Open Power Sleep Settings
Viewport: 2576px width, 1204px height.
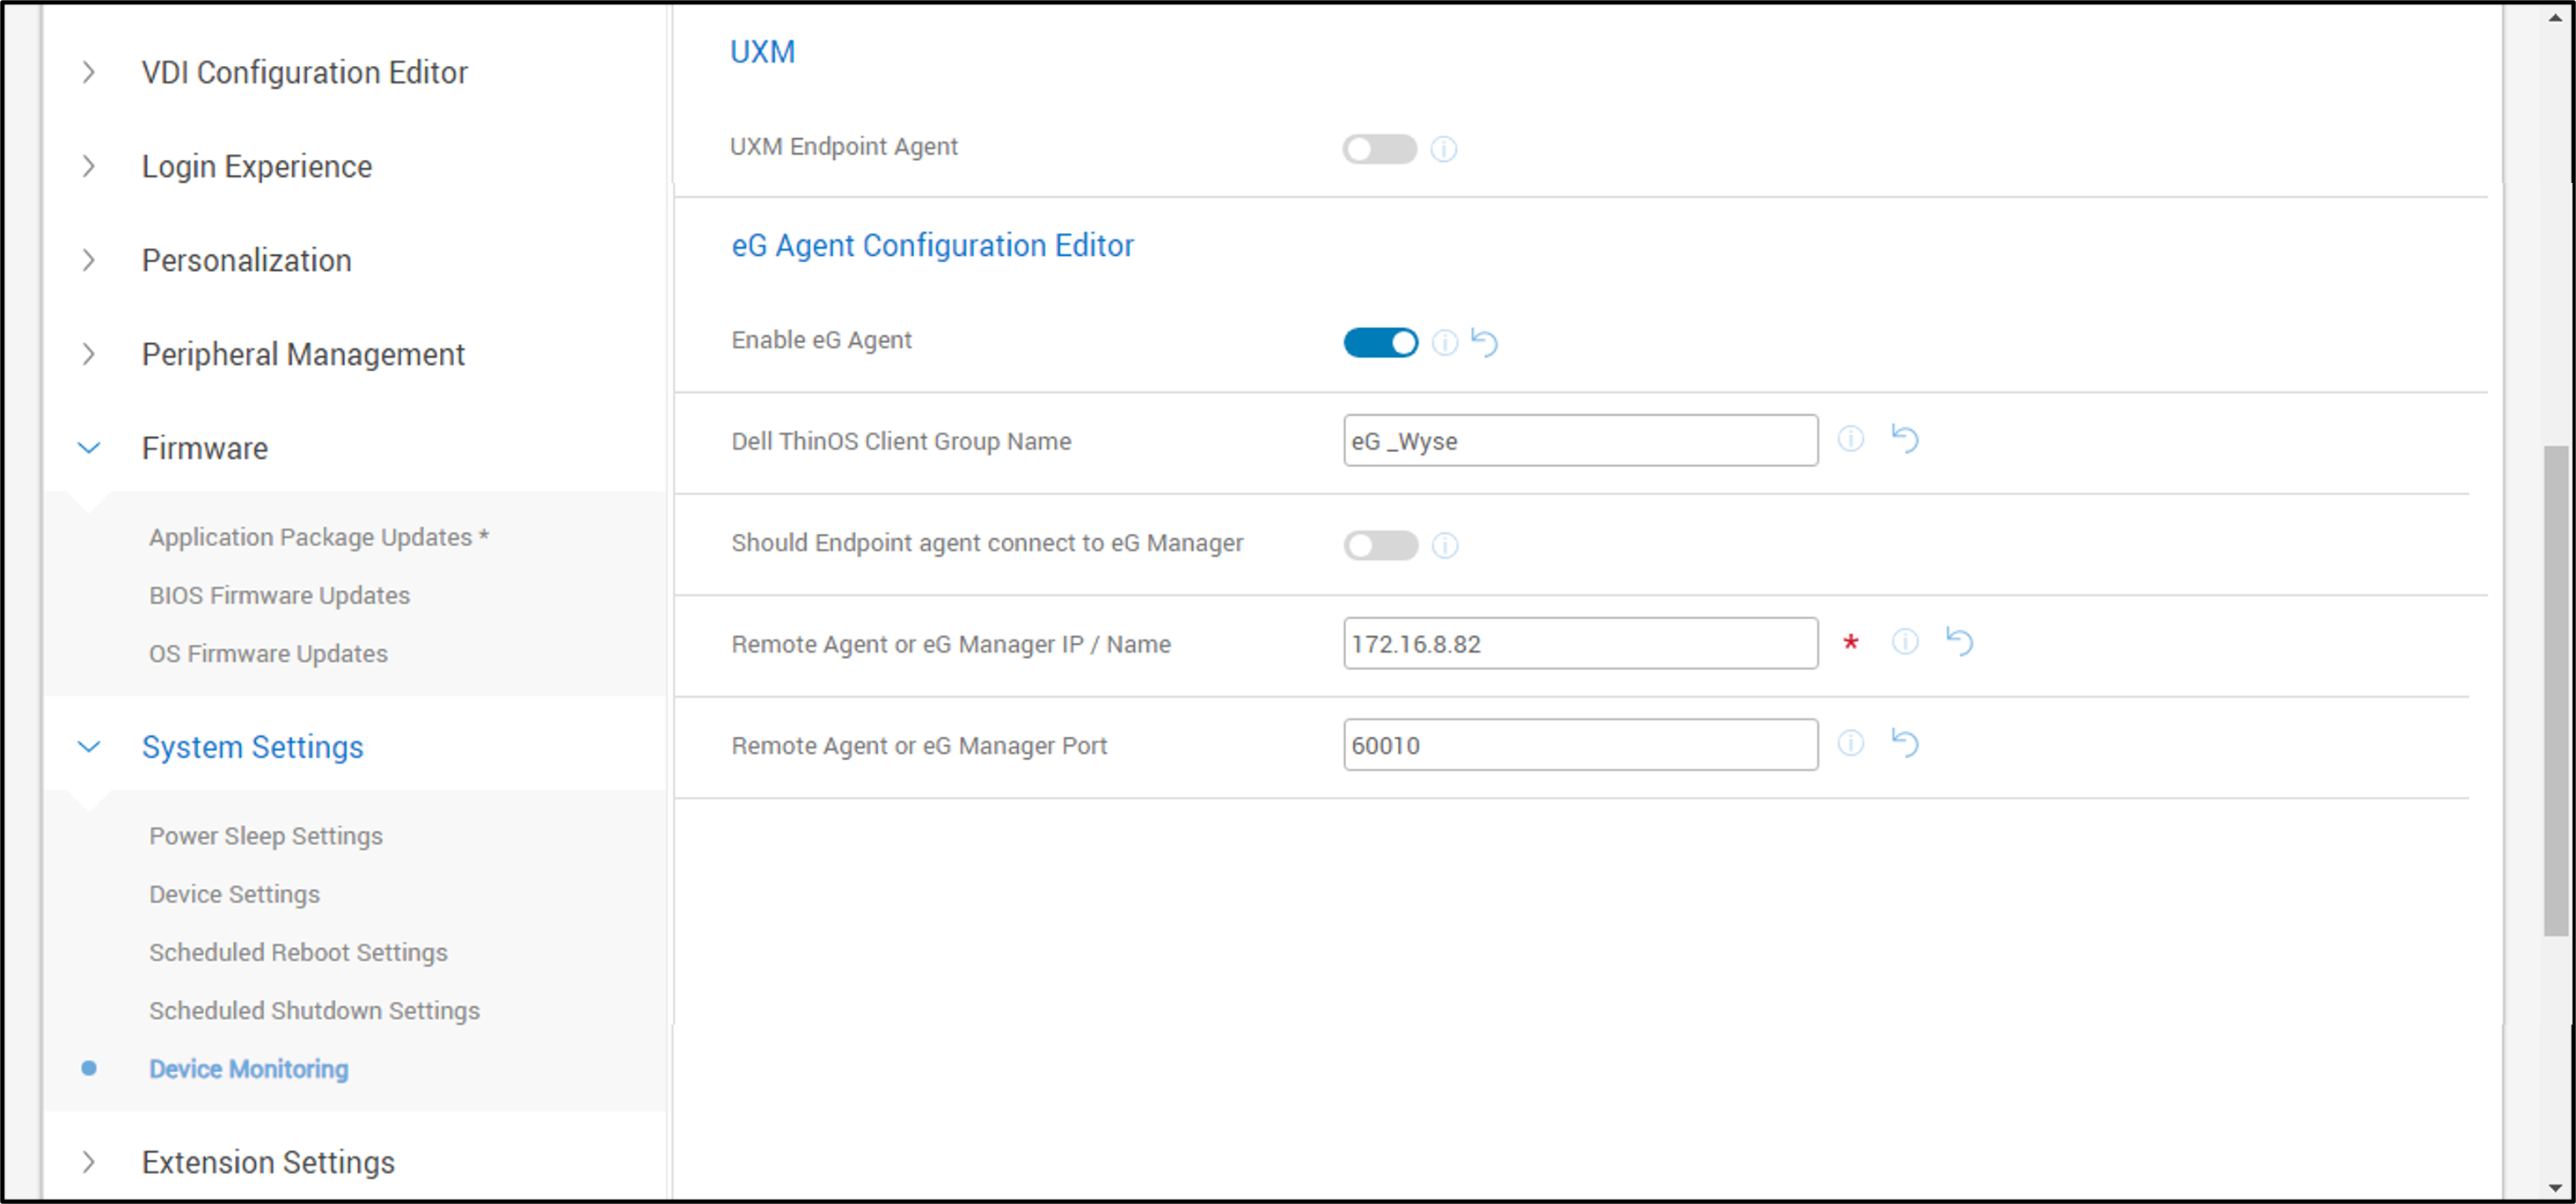[266, 836]
